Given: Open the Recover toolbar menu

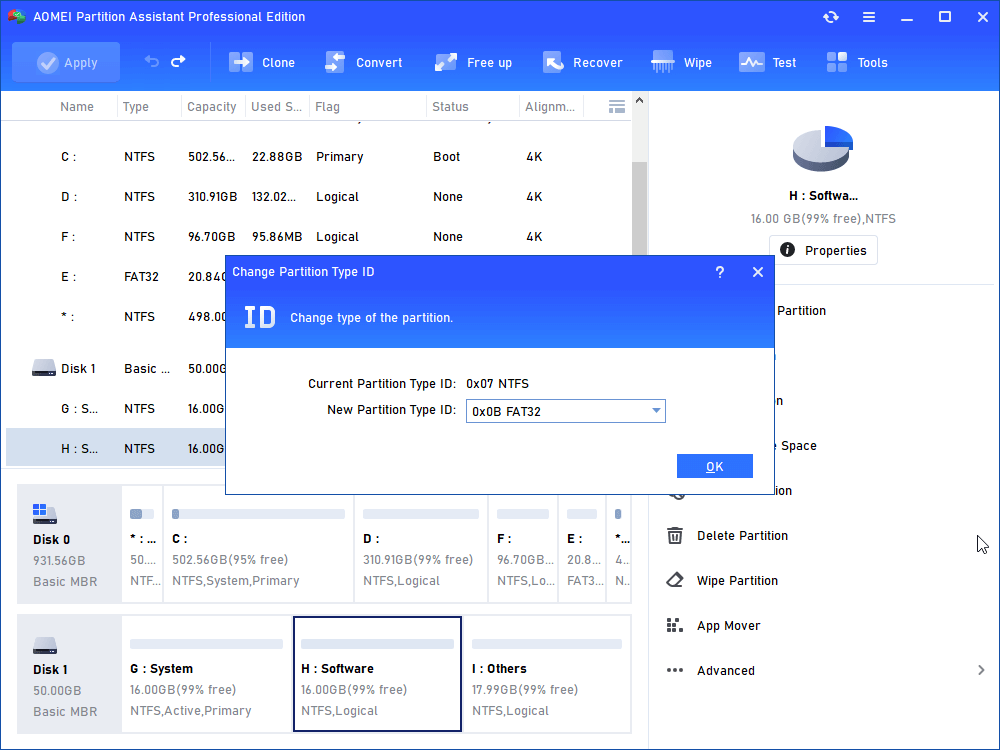Looking at the screenshot, I should click(x=582, y=62).
